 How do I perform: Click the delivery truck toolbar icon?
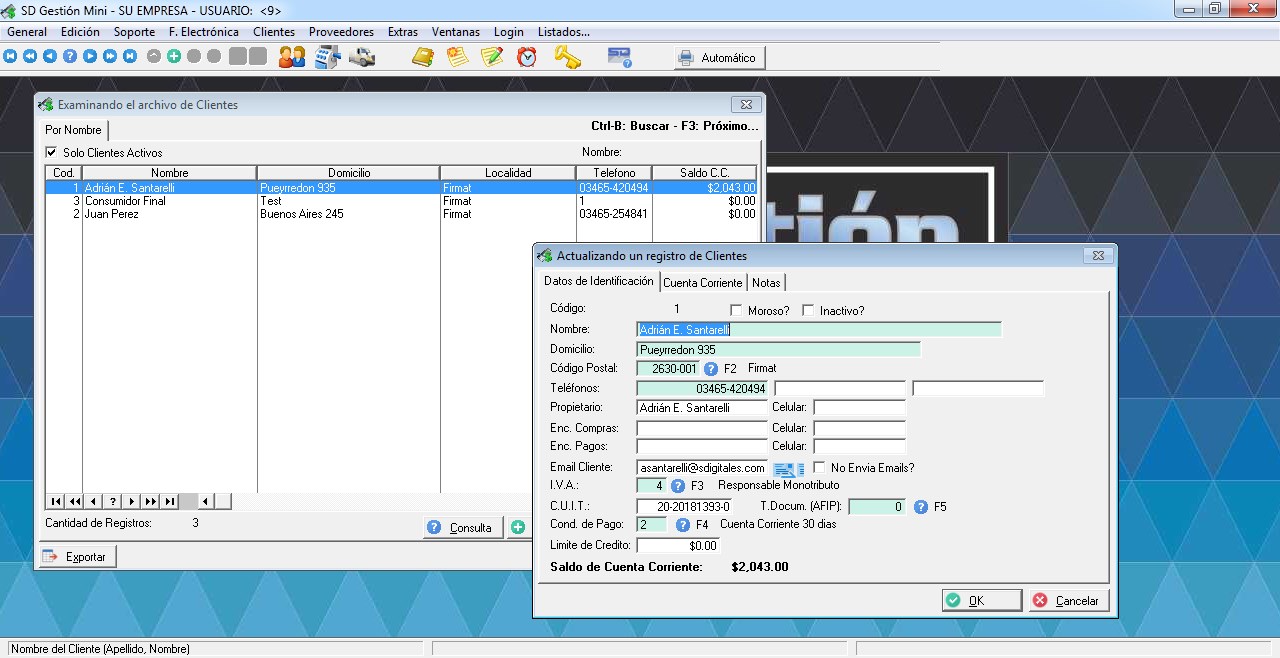click(362, 57)
